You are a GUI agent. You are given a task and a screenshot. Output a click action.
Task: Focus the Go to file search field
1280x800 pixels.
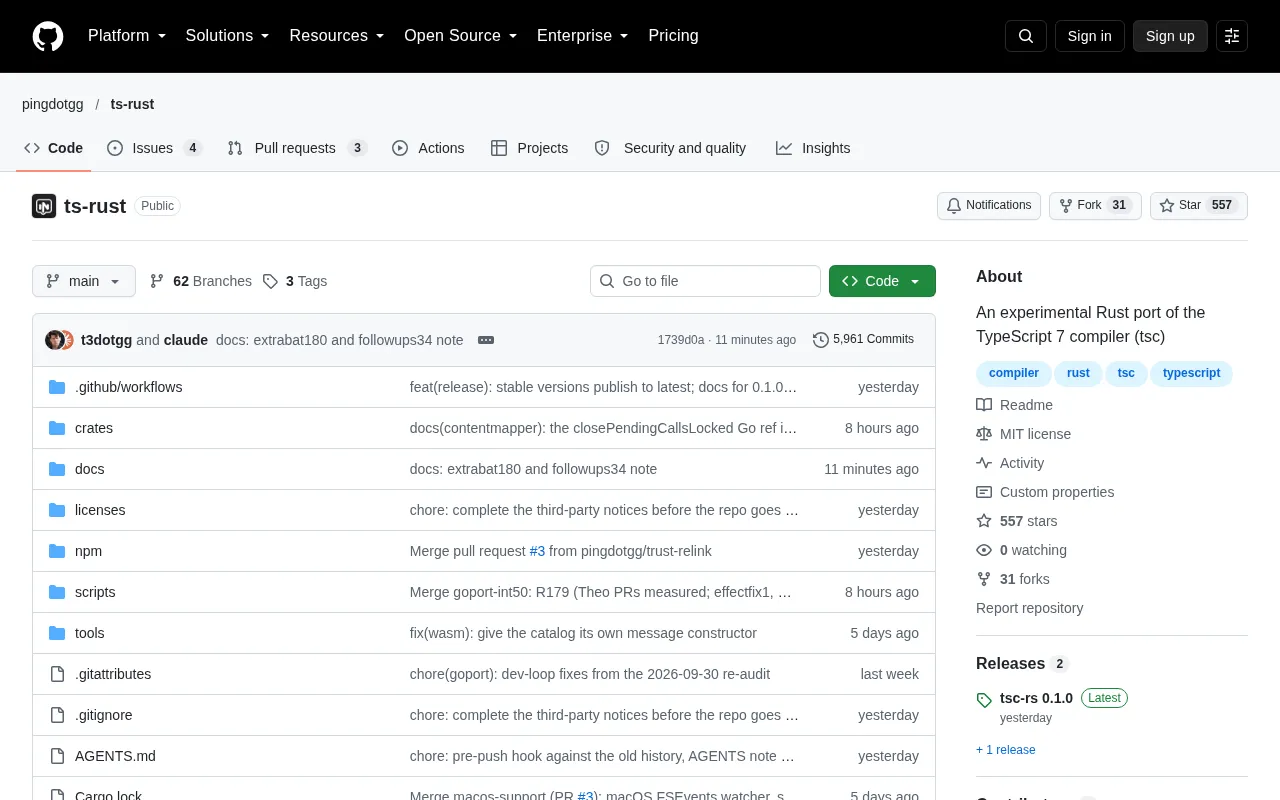coord(705,281)
